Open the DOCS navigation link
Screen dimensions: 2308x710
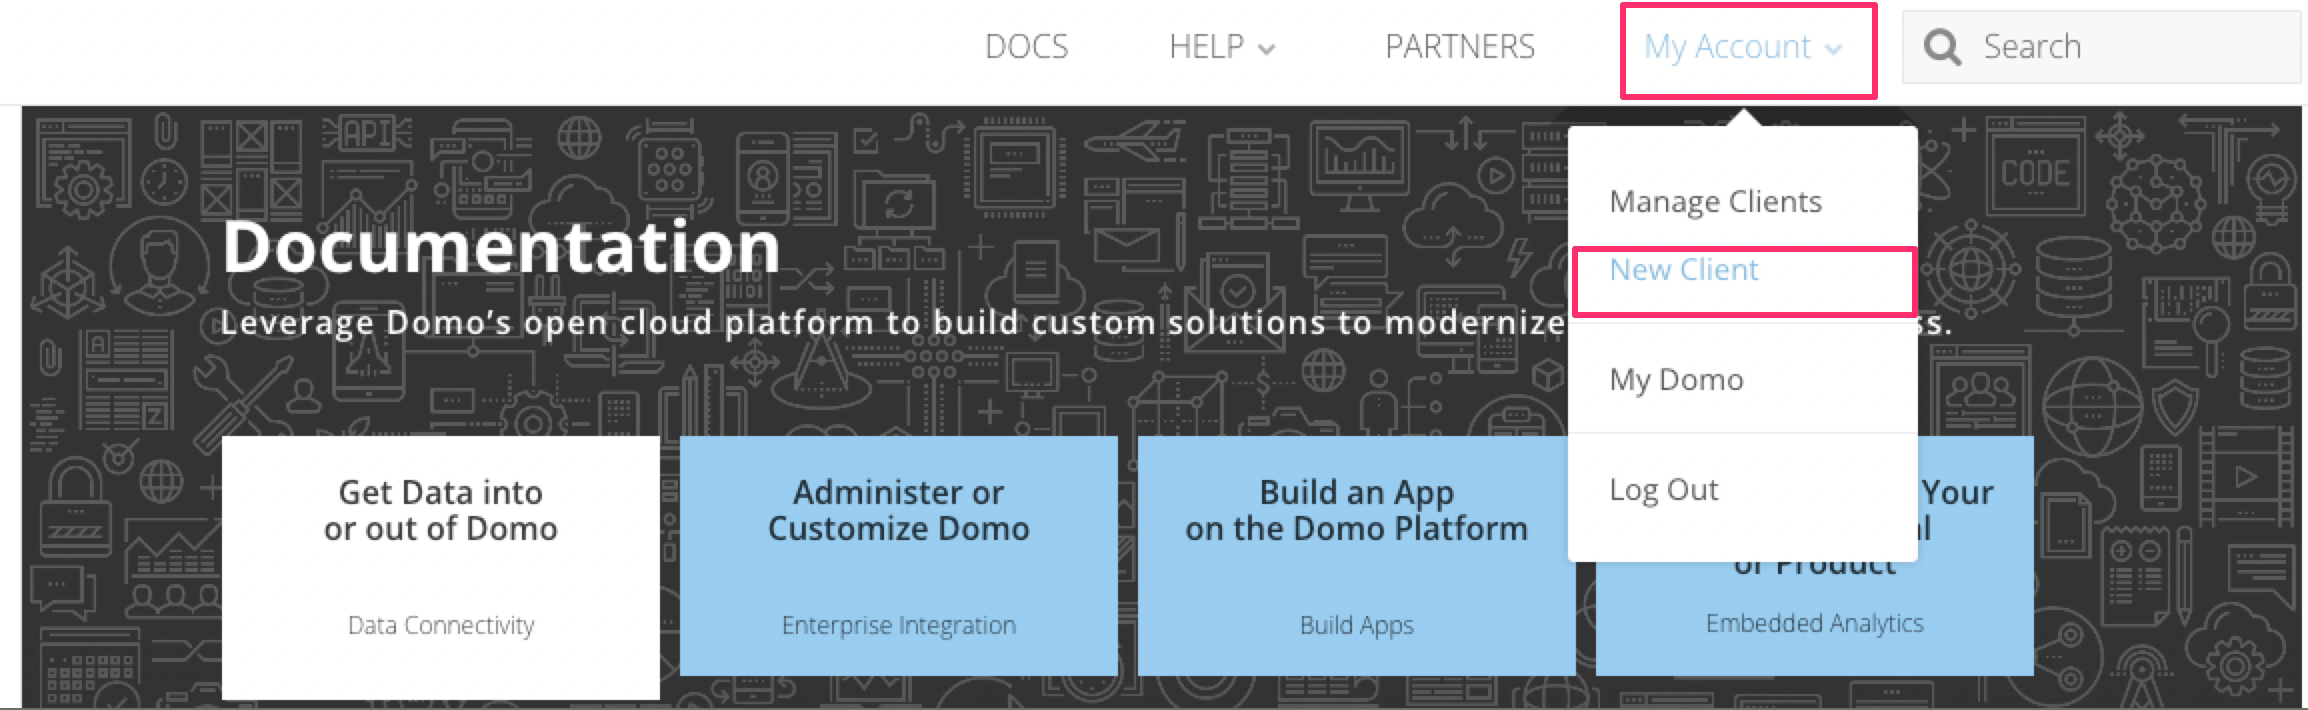(x=1026, y=47)
